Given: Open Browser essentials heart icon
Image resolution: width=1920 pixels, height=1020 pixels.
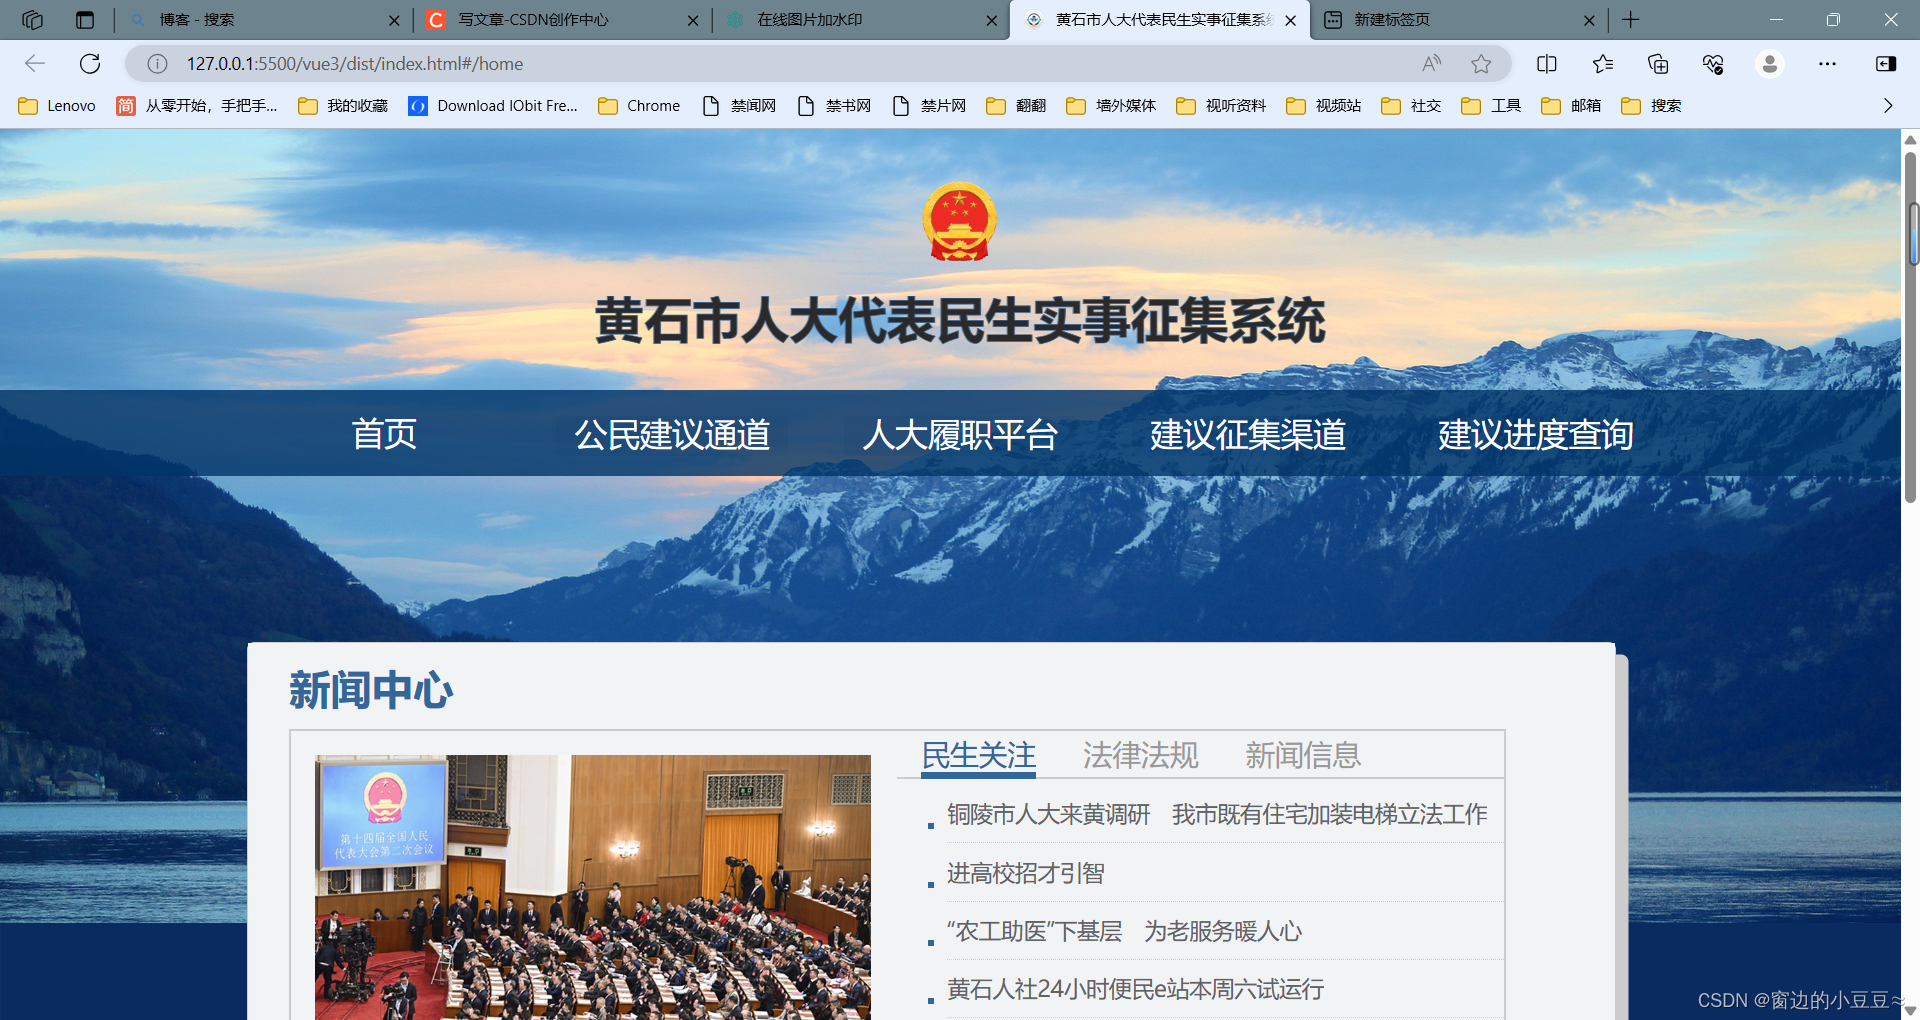Looking at the screenshot, I should (1713, 64).
